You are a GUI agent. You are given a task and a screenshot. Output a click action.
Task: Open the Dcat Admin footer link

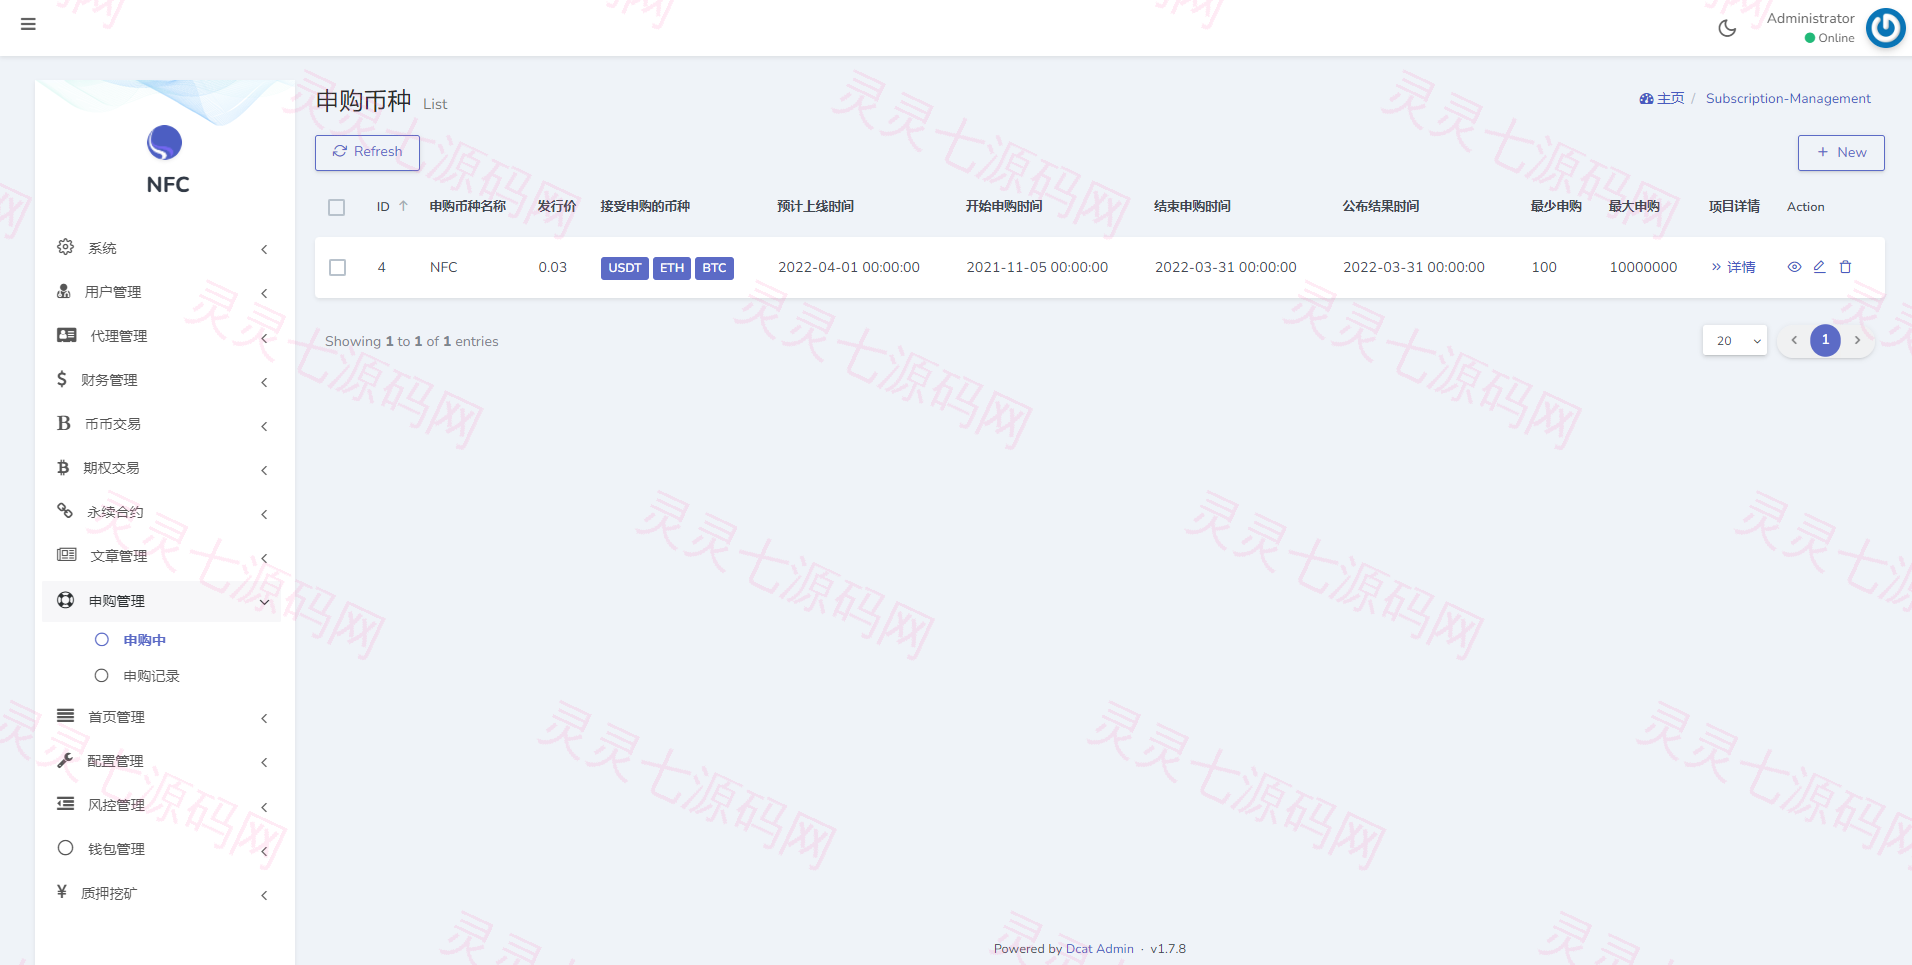(1100, 949)
